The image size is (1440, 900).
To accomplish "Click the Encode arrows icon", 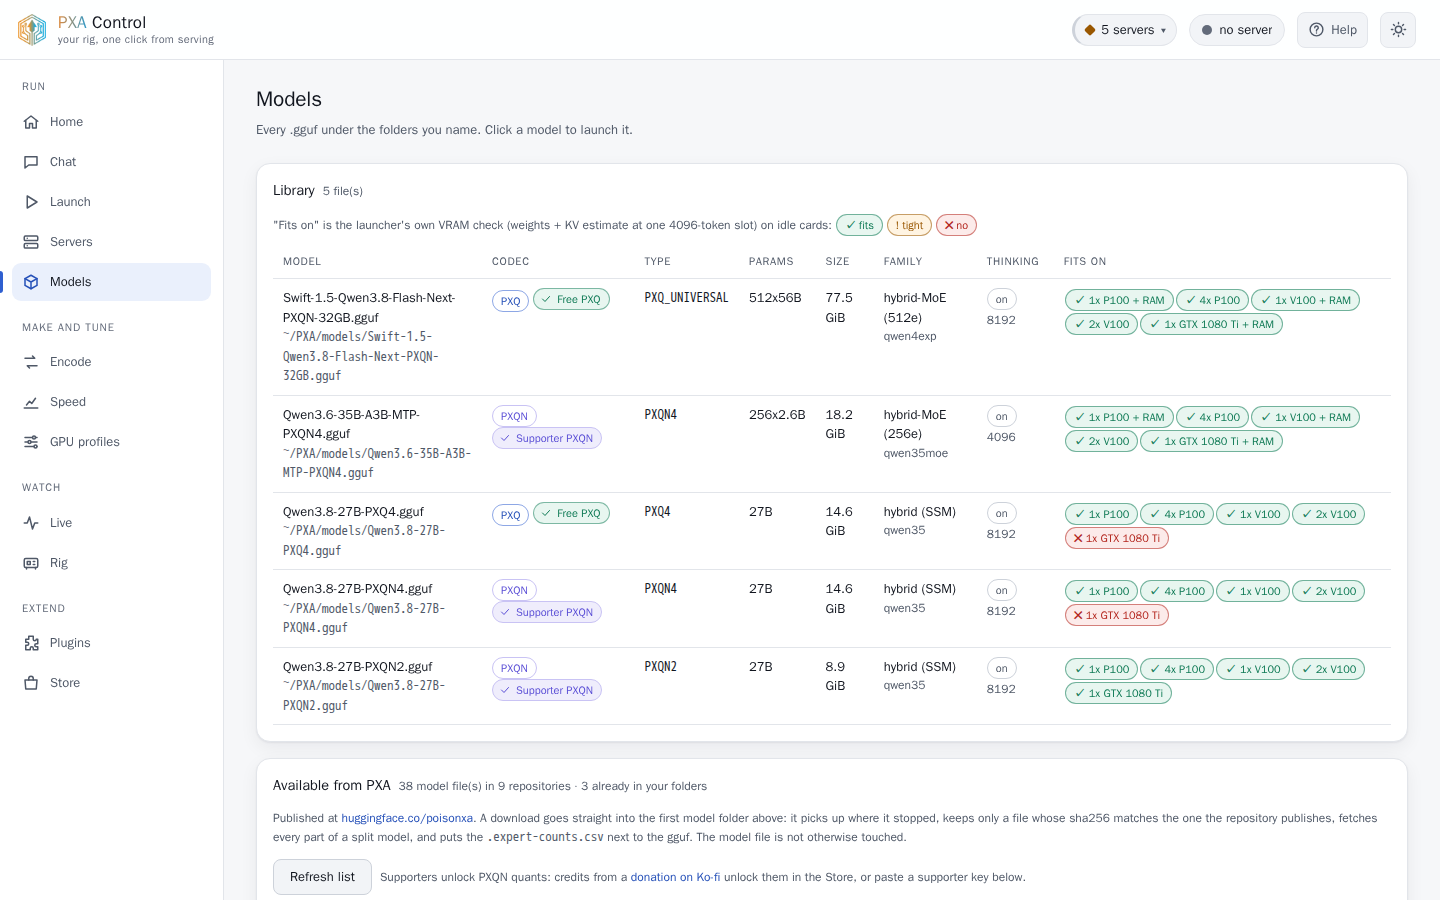I will 31,362.
